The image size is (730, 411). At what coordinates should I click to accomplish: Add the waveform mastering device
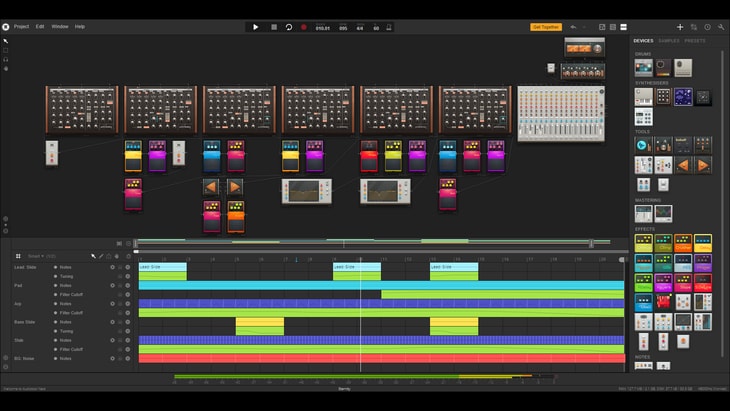[x=663, y=214]
